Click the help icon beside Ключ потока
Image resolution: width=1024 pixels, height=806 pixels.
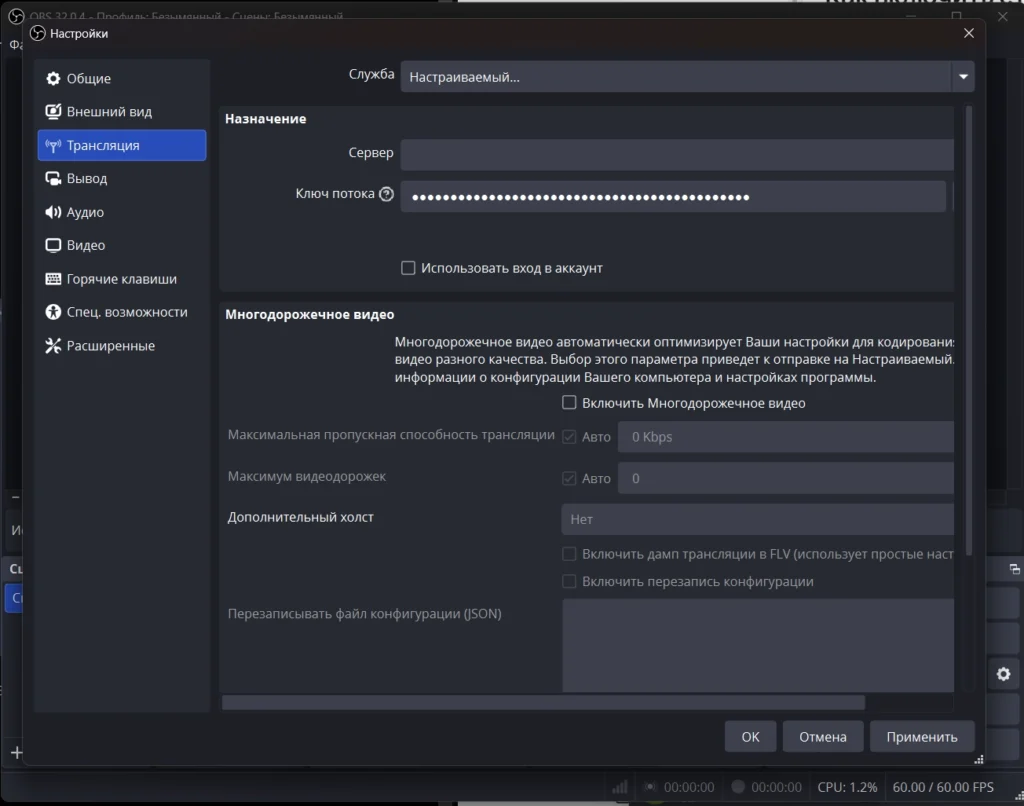tap(387, 194)
